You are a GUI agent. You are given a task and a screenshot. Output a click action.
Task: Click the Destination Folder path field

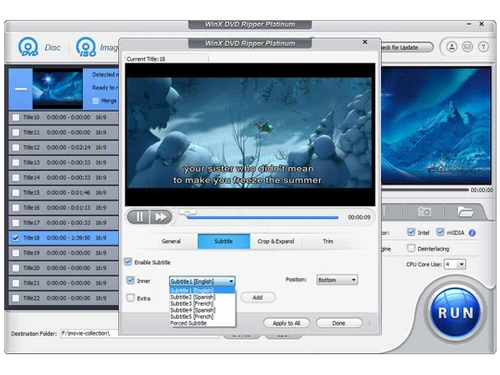pyautogui.click(x=140, y=333)
